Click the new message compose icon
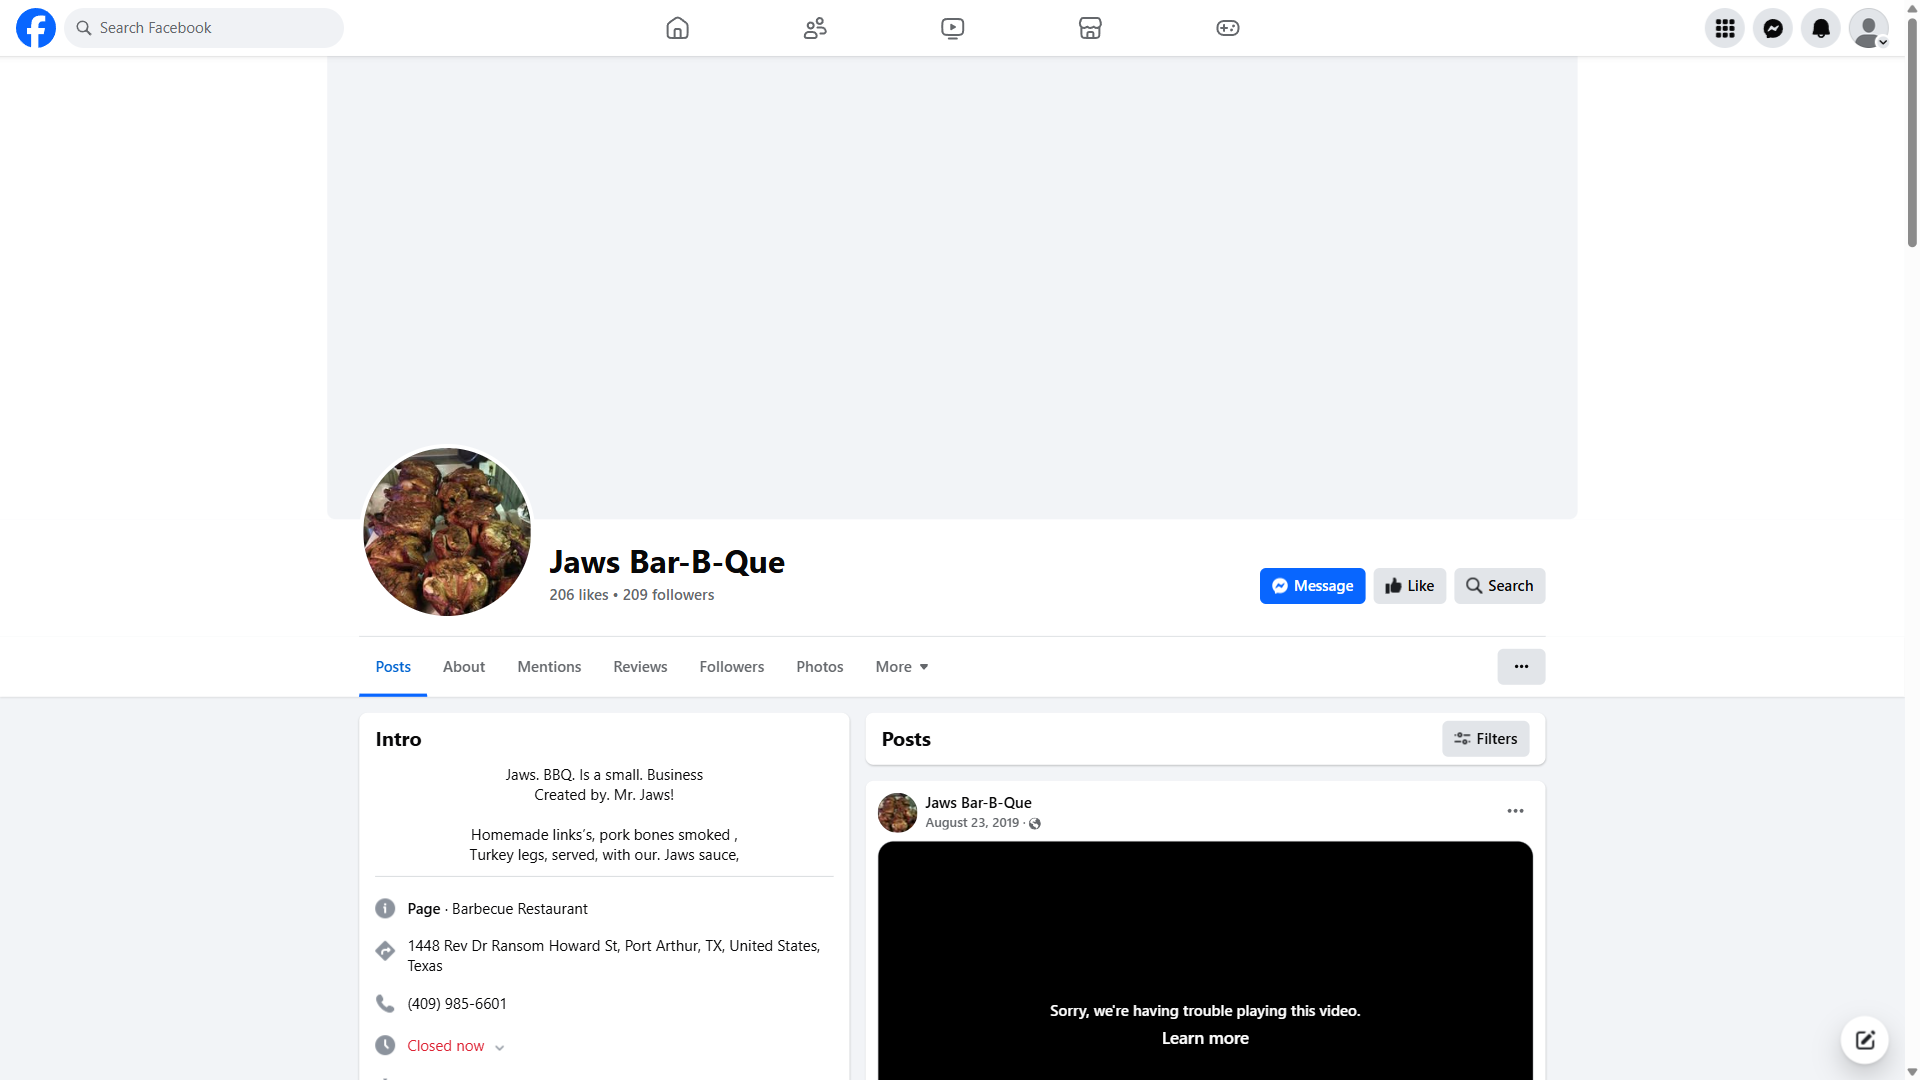The image size is (1920, 1080). click(1864, 1040)
